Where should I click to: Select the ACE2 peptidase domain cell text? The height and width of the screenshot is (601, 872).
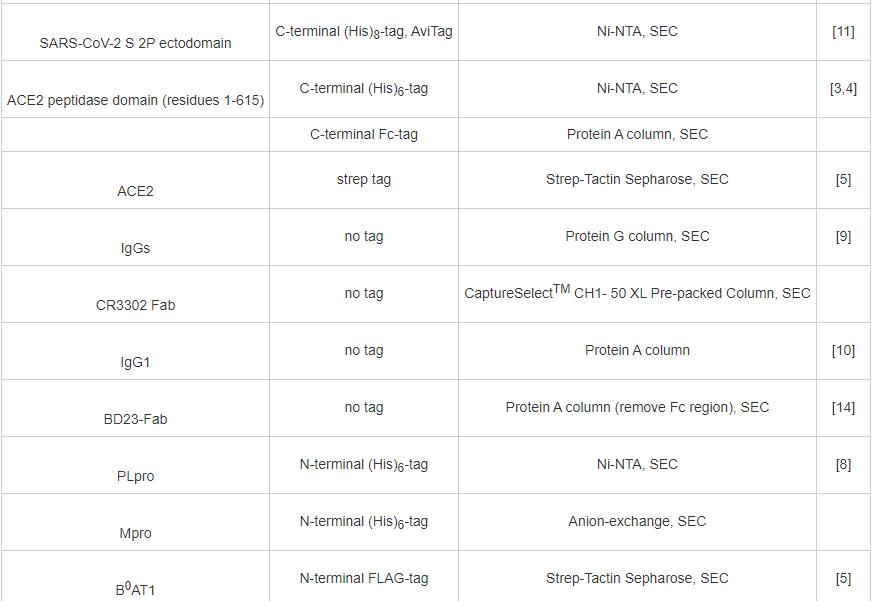(135, 100)
